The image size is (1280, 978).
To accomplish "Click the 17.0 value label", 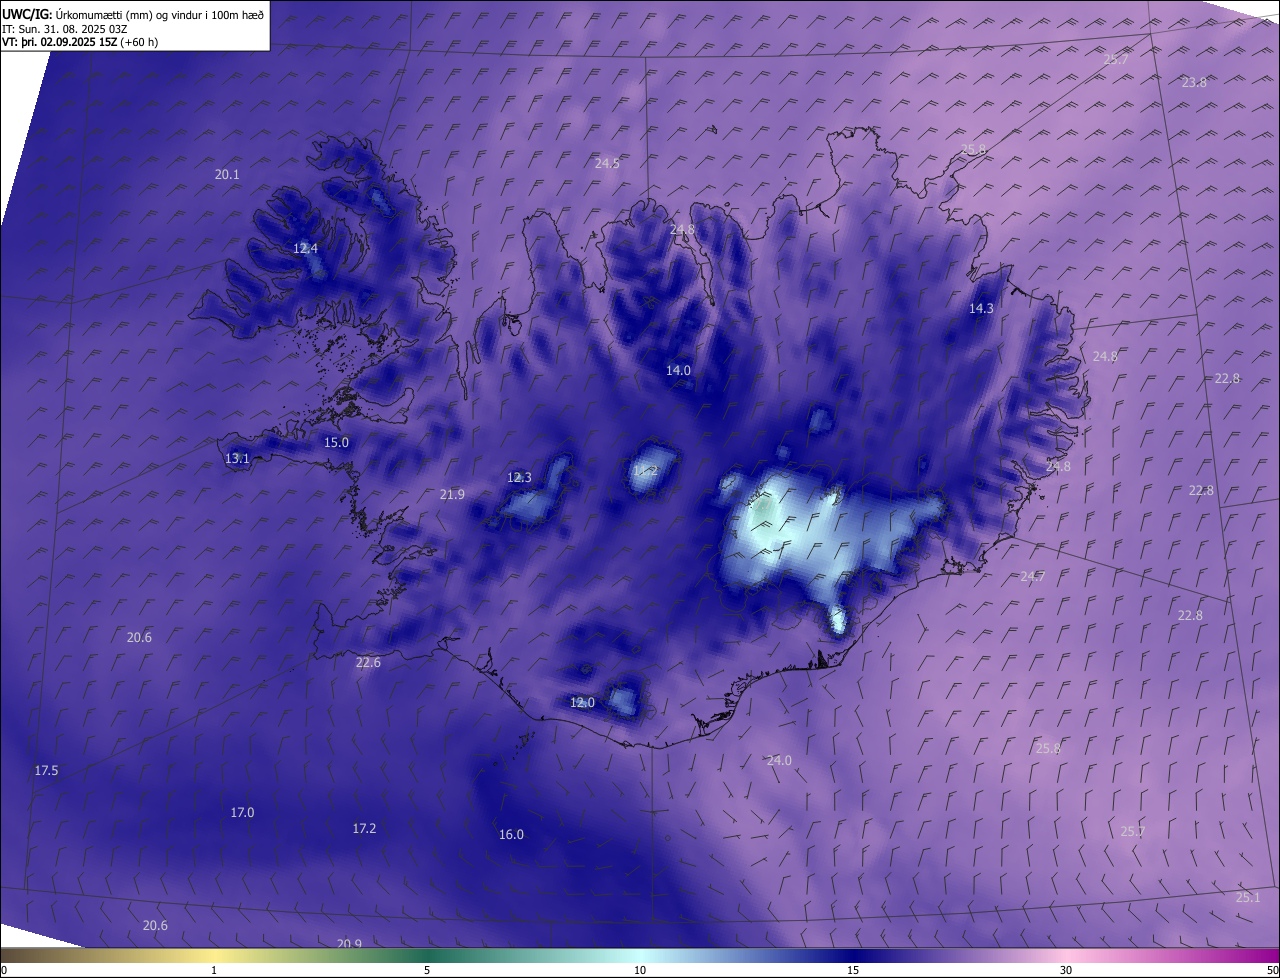I will tap(242, 812).
